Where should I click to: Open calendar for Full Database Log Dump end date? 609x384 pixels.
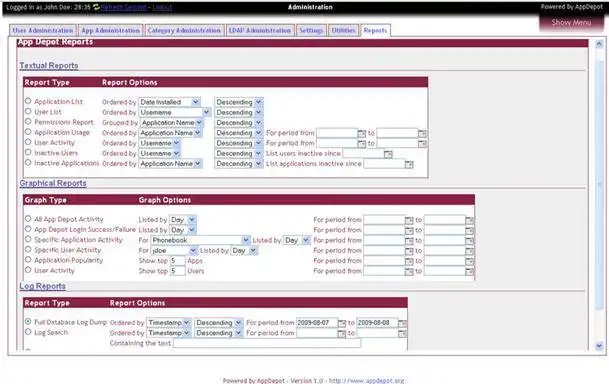tap(402, 323)
